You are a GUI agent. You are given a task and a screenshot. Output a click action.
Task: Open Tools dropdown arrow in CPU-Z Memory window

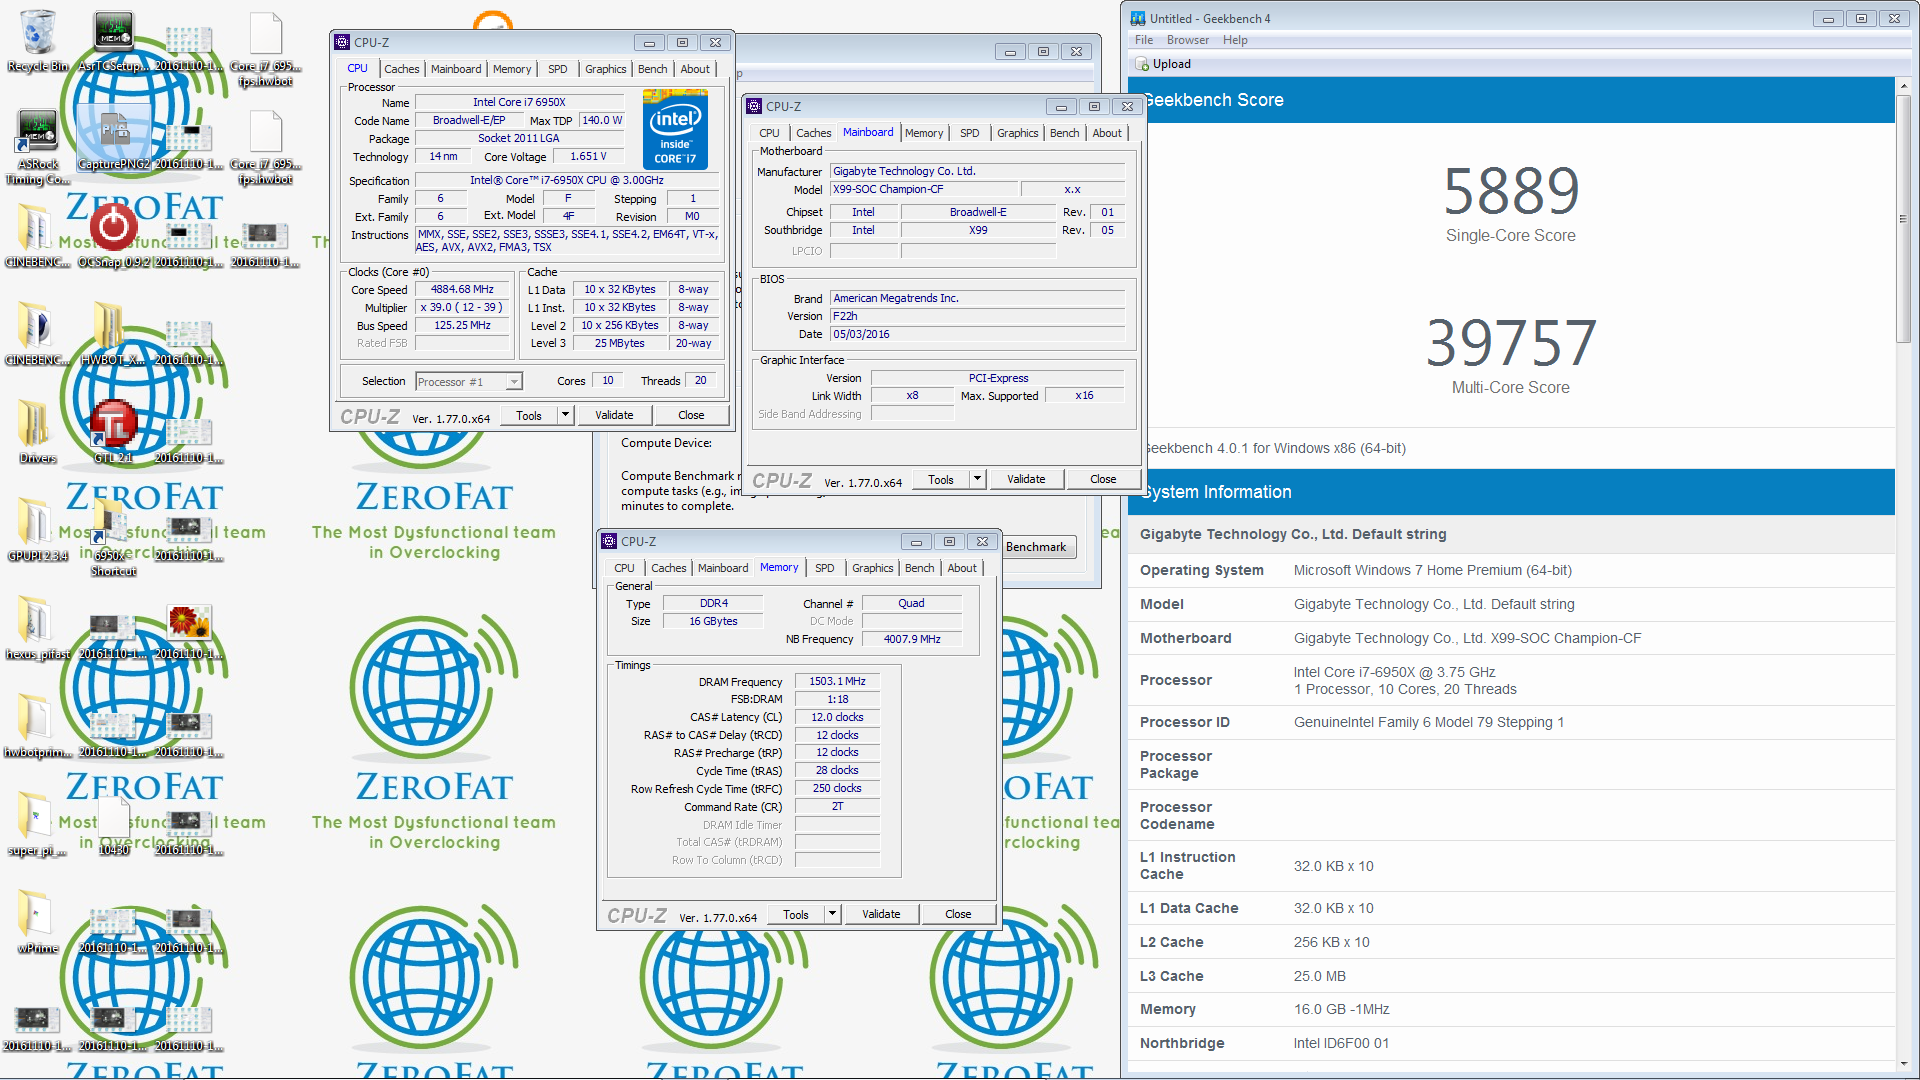832,914
